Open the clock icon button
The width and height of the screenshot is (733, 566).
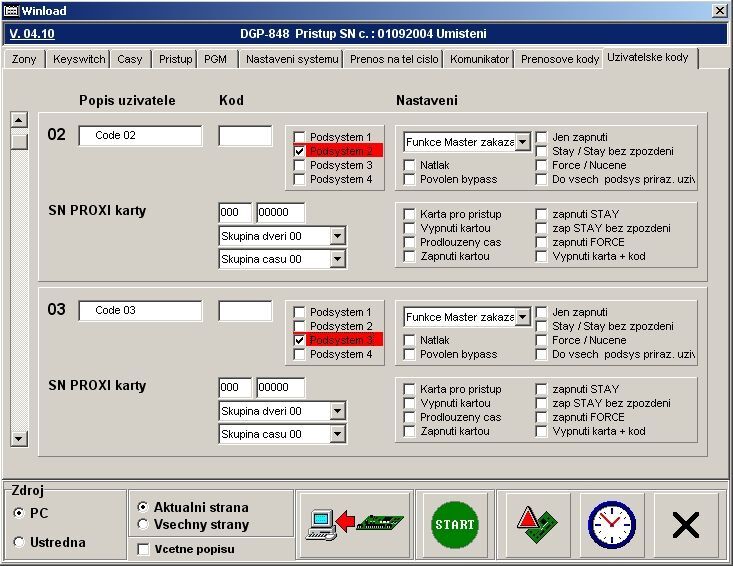click(612, 524)
